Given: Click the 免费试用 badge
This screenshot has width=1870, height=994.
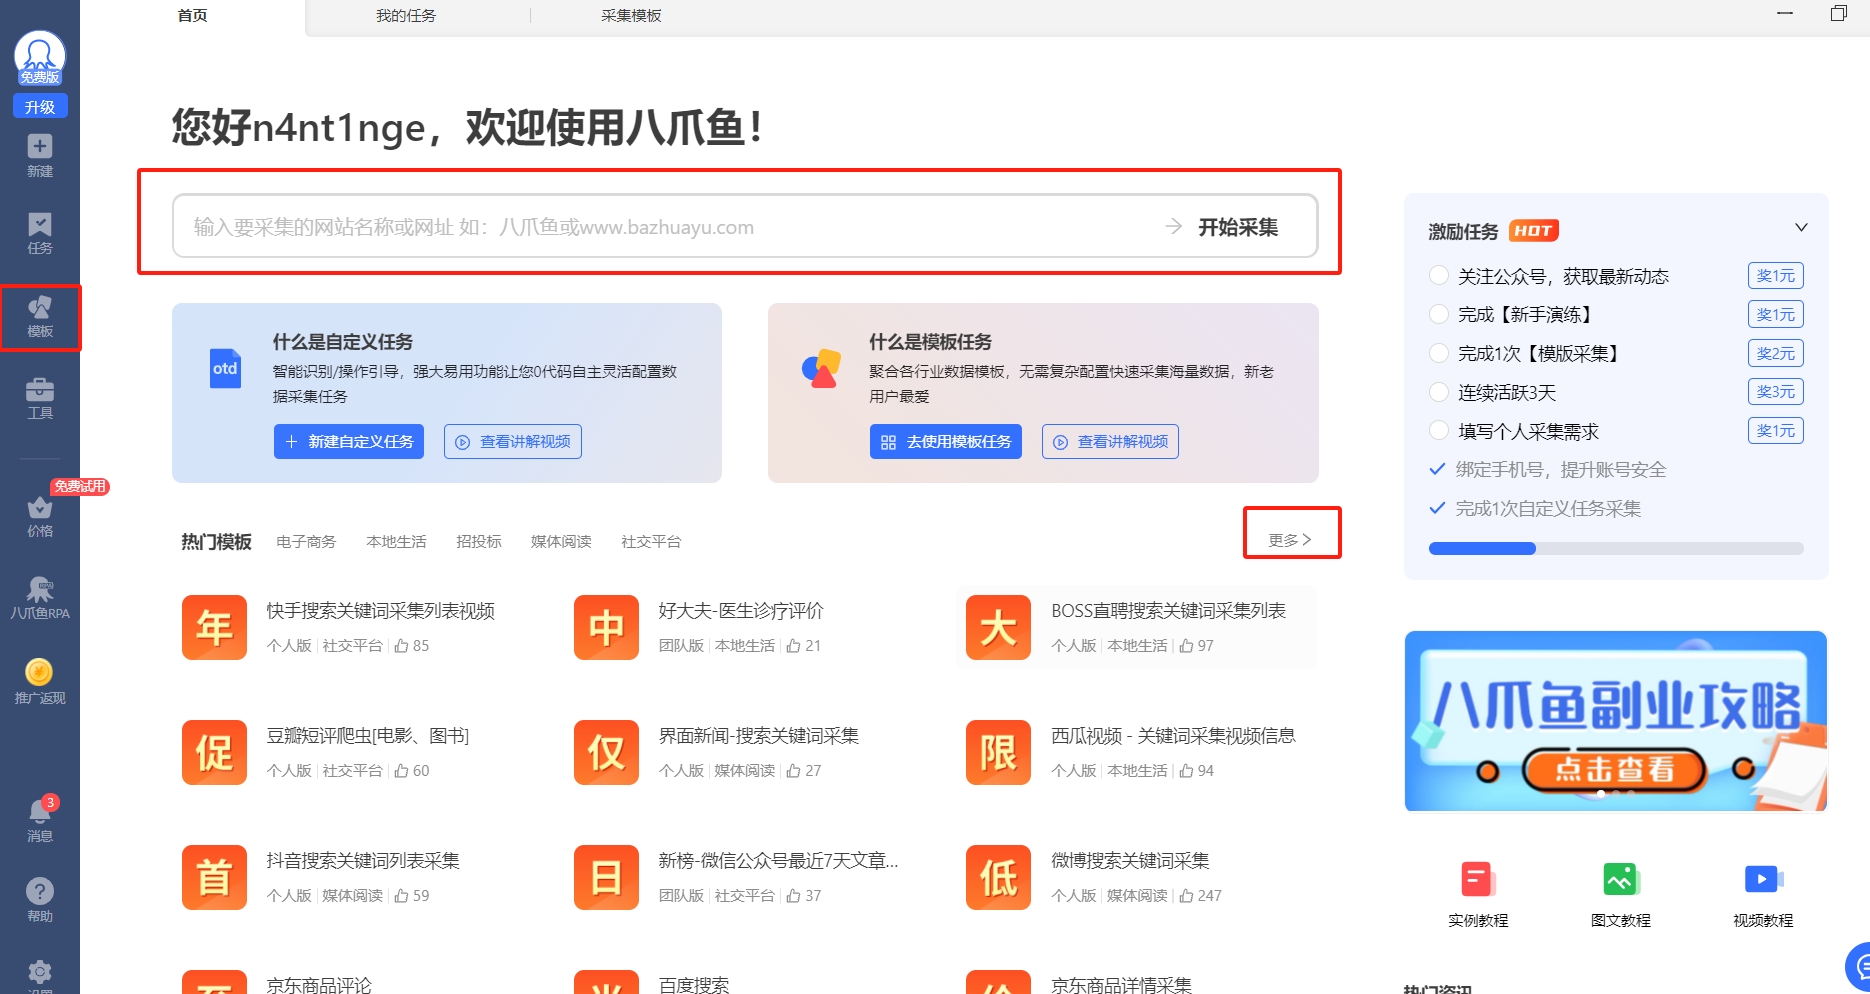Looking at the screenshot, I should pos(80,487).
